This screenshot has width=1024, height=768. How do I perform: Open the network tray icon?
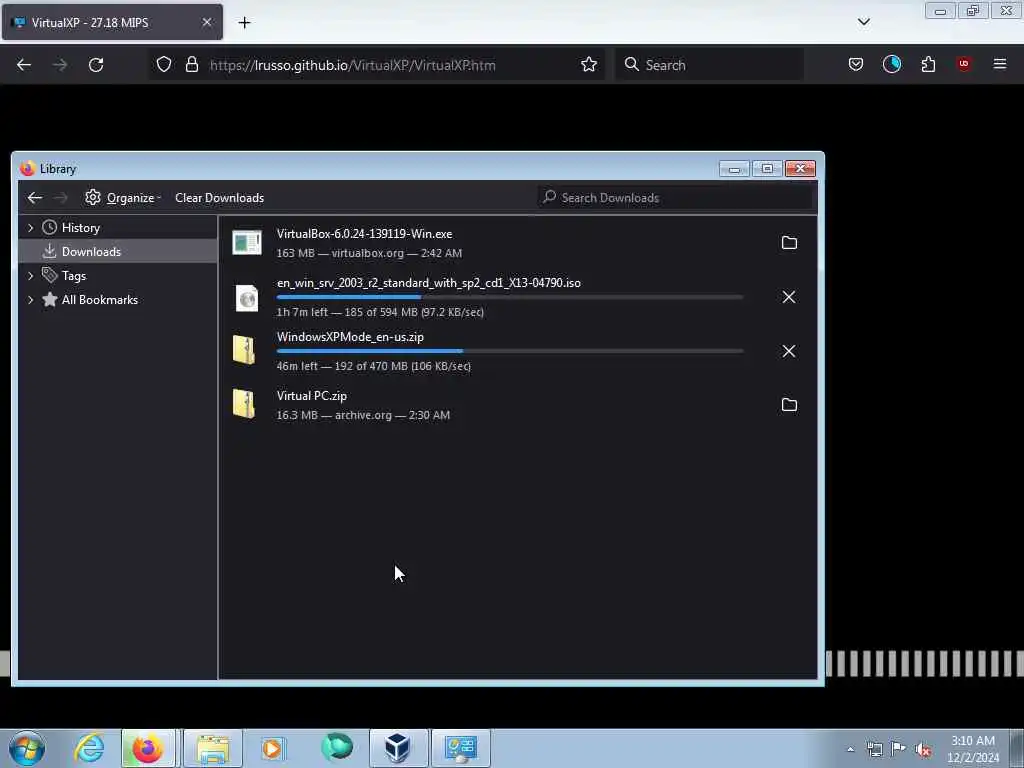click(875, 750)
